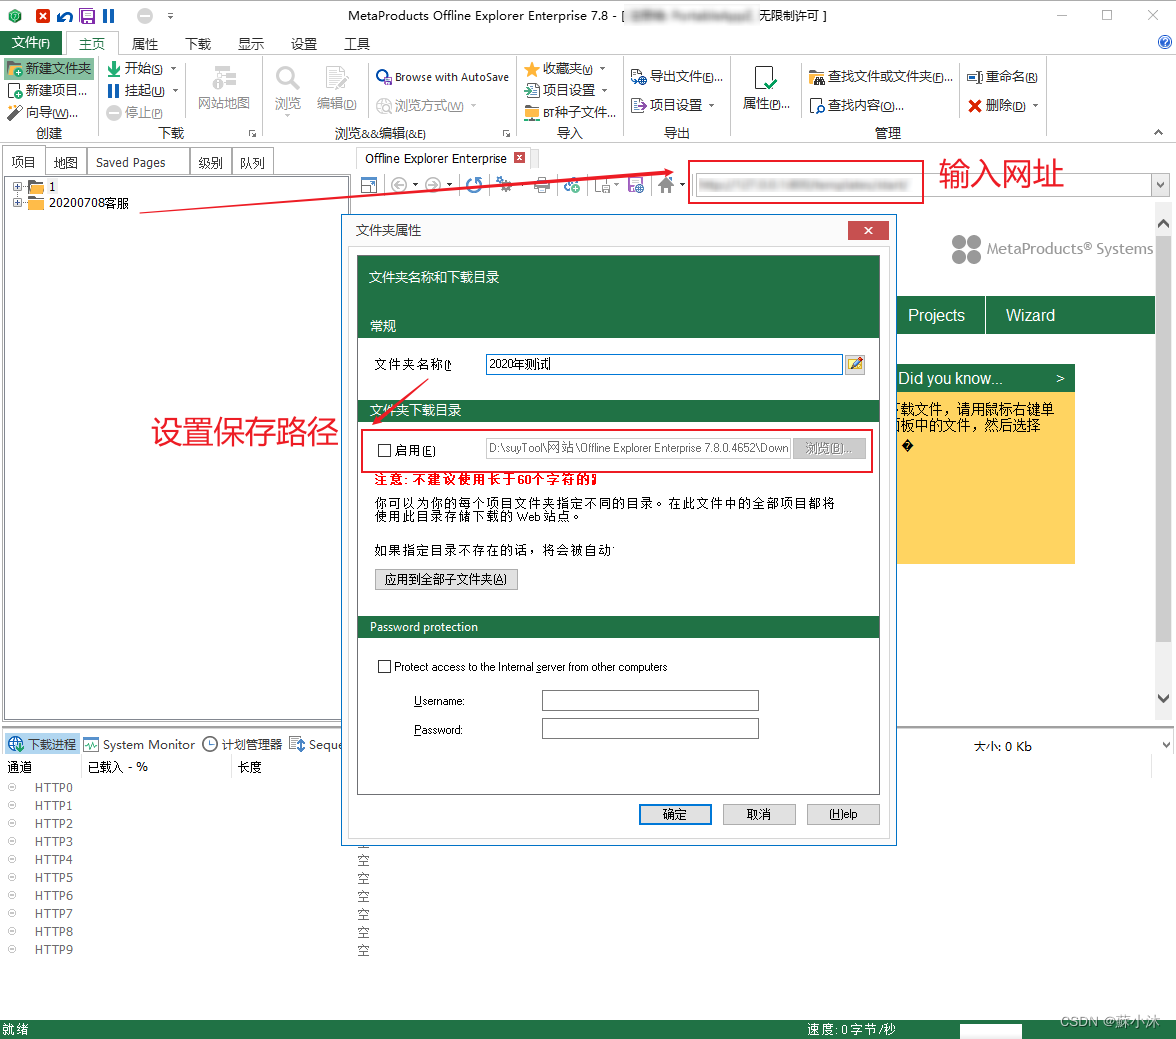The image size is (1176, 1039).
Task: Click the edit icon beside the folder name
Action: coord(855,365)
